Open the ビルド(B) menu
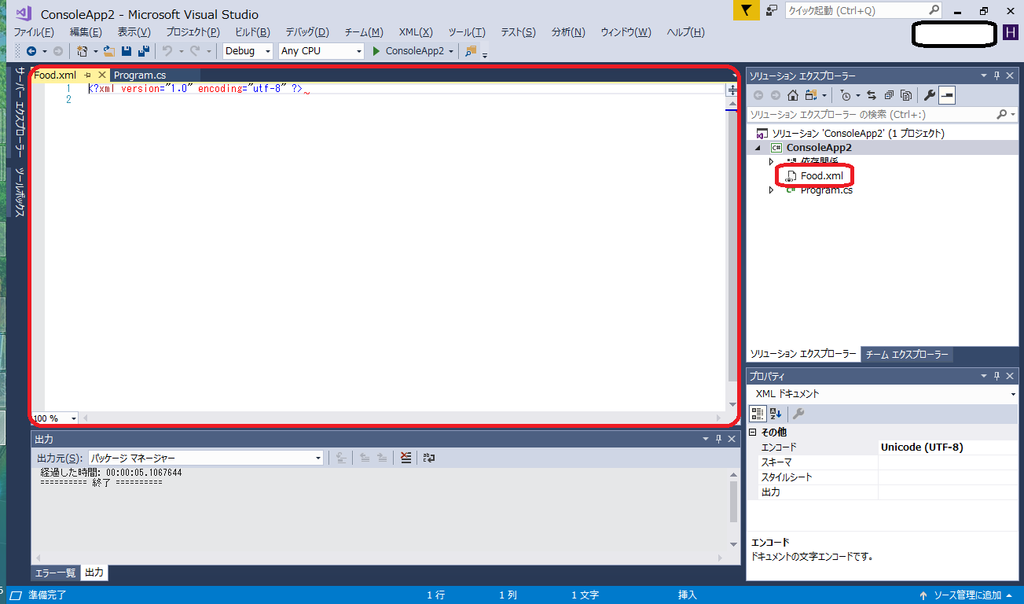Image resolution: width=1024 pixels, height=604 pixels. 252,32
